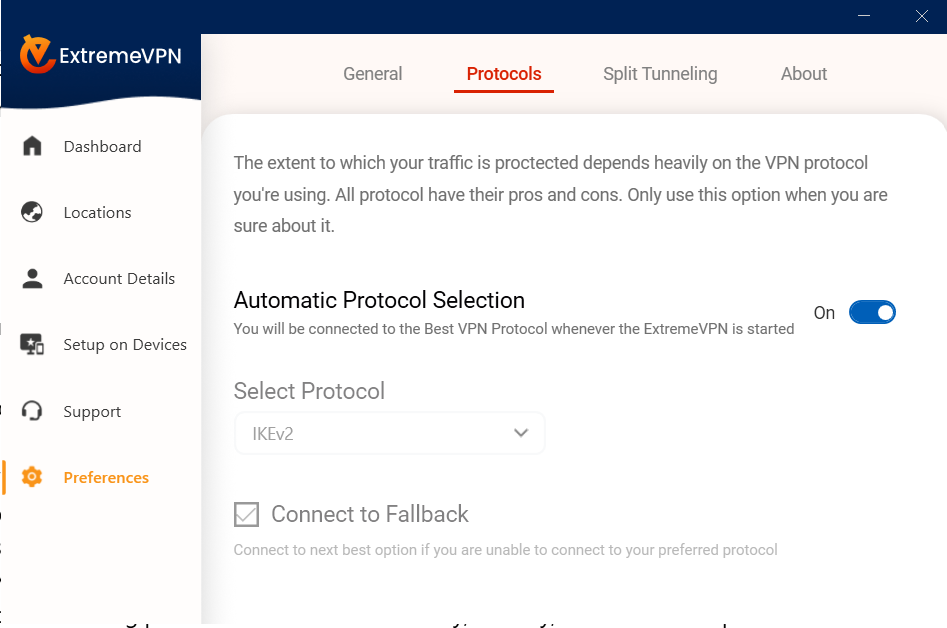The width and height of the screenshot is (947, 628).
Task: Click the Account Details person icon
Action: 32,278
